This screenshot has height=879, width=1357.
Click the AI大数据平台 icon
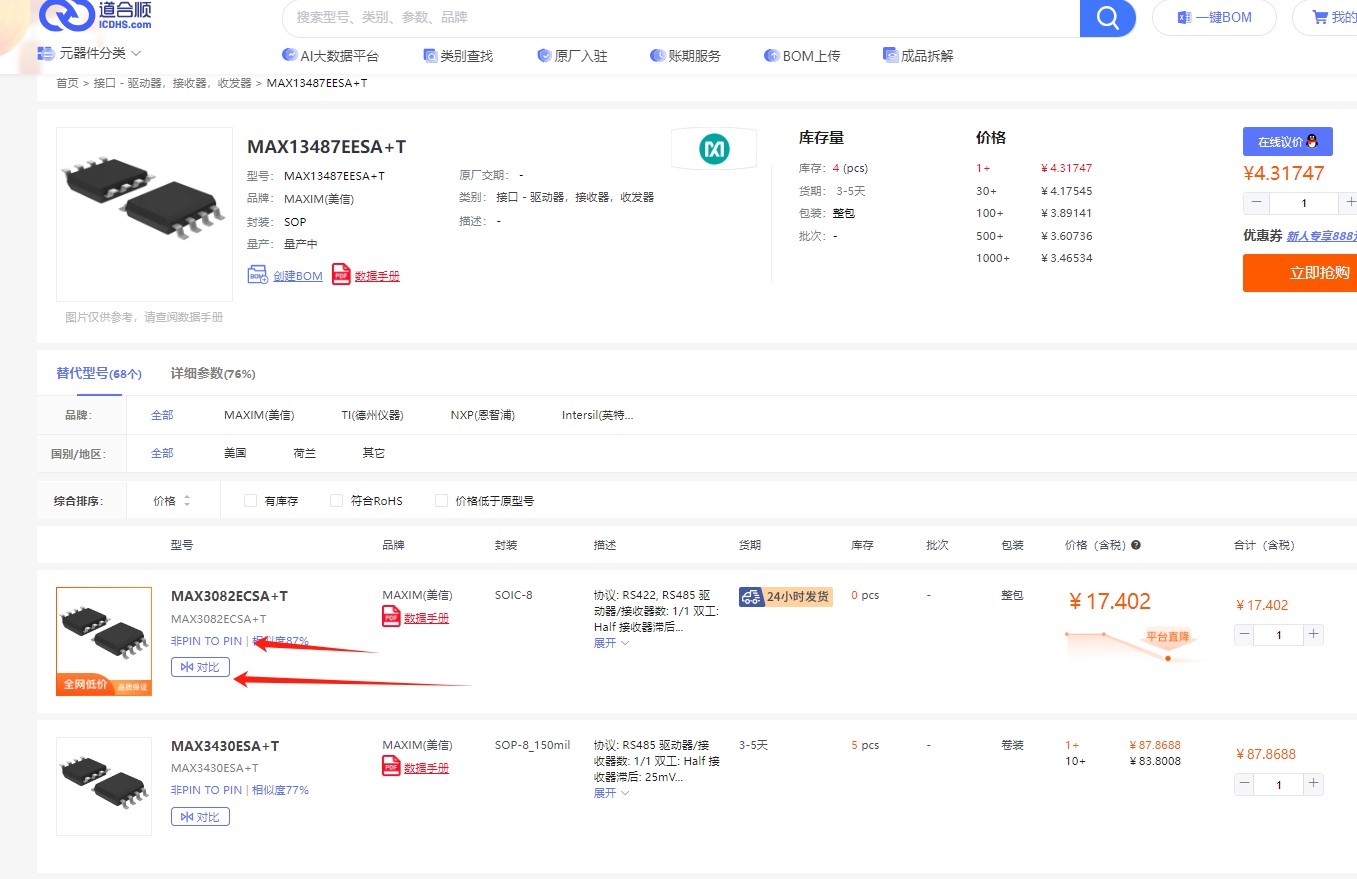coord(289,55)
